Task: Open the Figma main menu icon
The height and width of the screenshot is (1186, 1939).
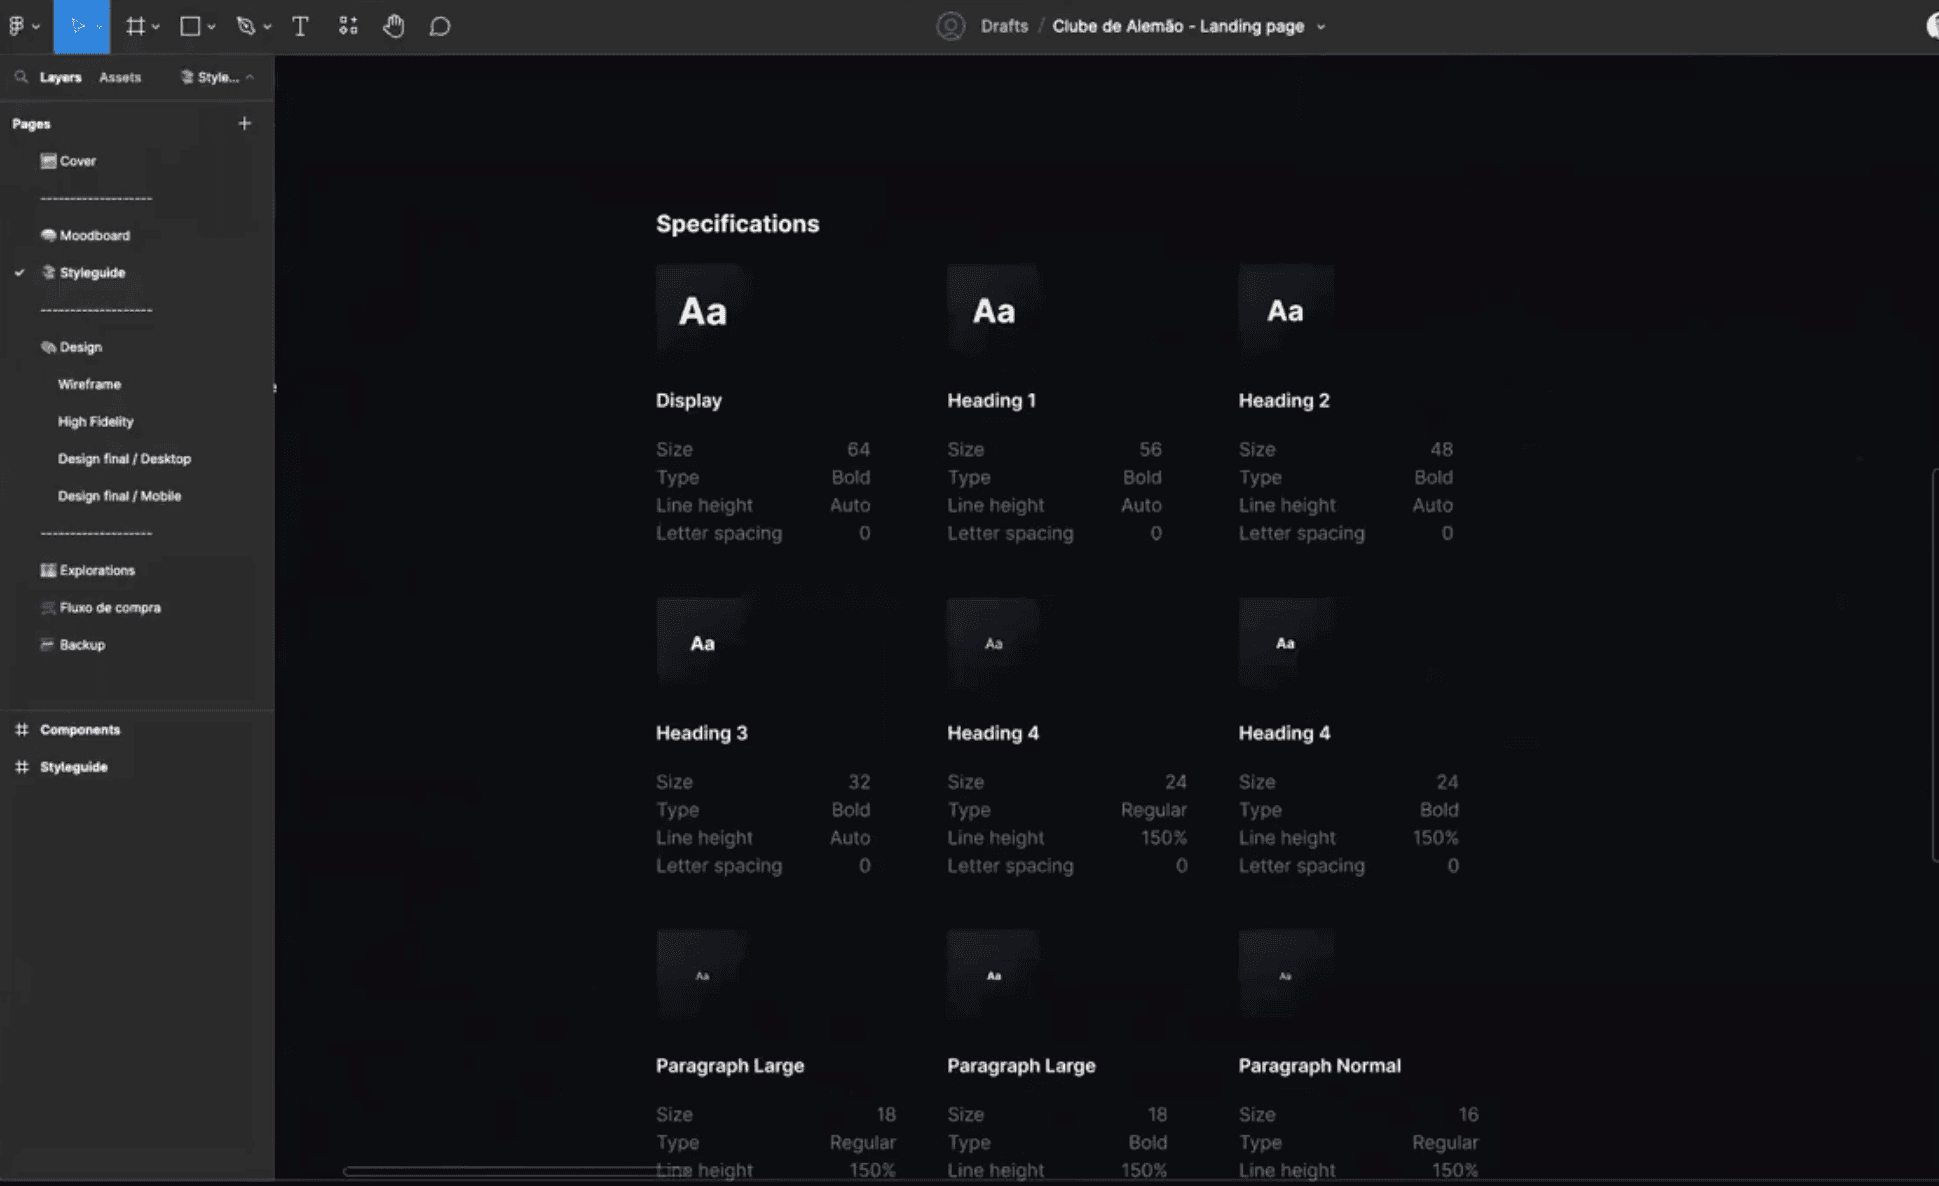Action: pyautogui.click(x=17, y=26)
